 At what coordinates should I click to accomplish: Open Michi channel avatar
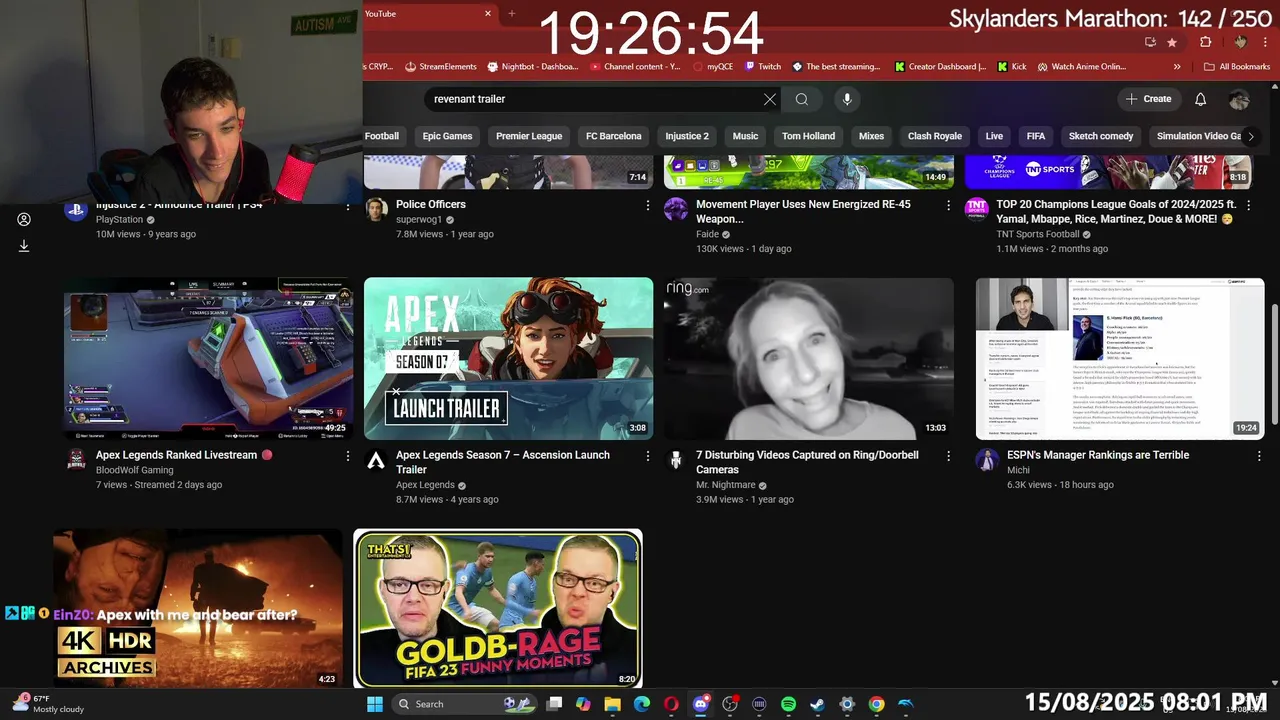pyautogui.click(x=987, y=460)
